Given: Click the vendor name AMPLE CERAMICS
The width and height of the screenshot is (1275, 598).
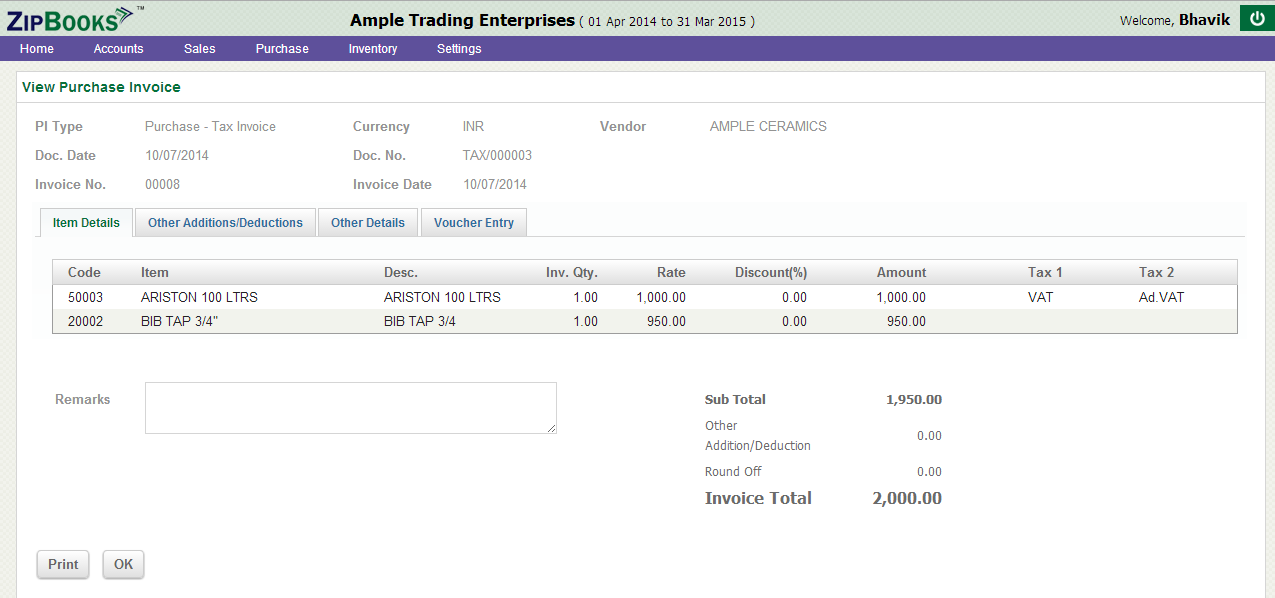Looking at the screenshot, I should tap(768, 126).
